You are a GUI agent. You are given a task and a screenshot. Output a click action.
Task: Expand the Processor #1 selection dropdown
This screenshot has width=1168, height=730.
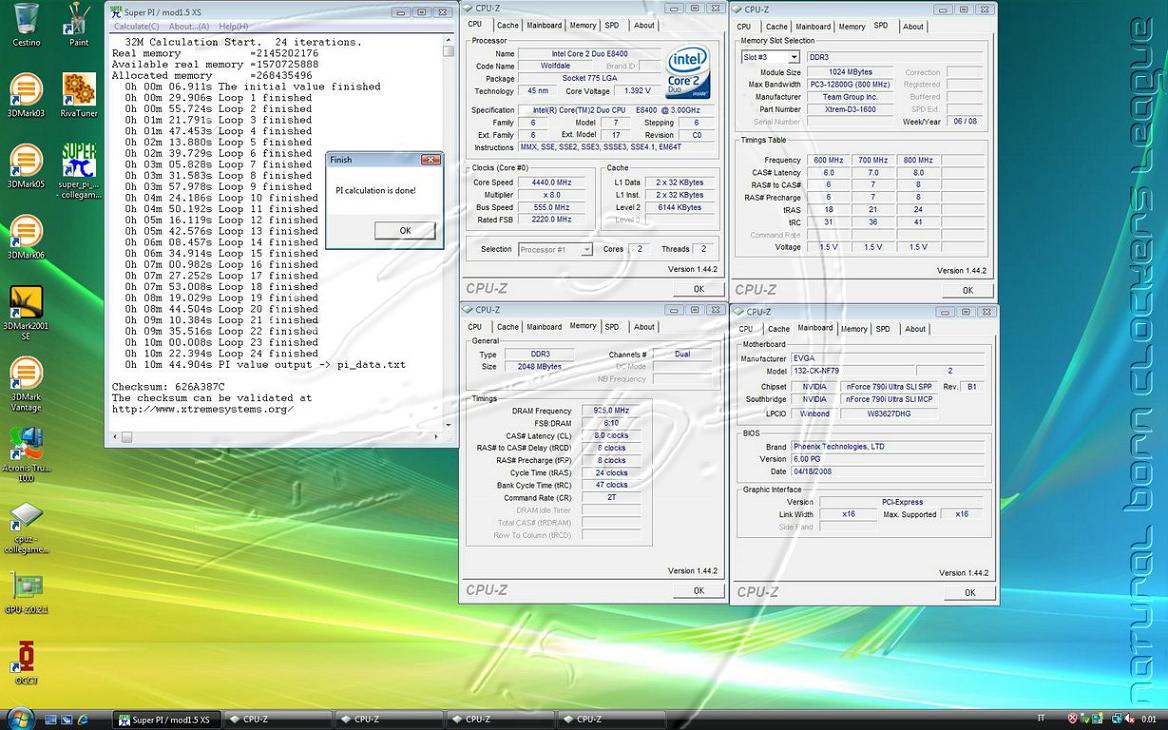[x=586, y=250]
